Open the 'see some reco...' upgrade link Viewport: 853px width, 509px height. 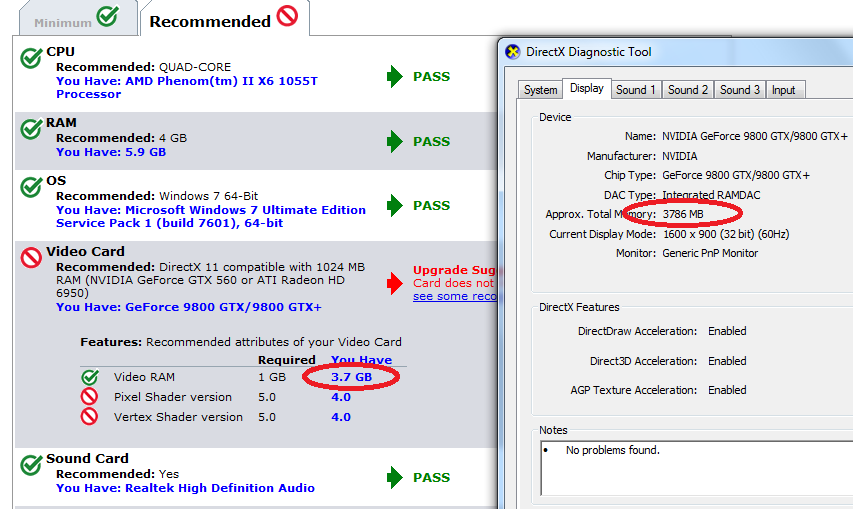(x=455, y=296)
